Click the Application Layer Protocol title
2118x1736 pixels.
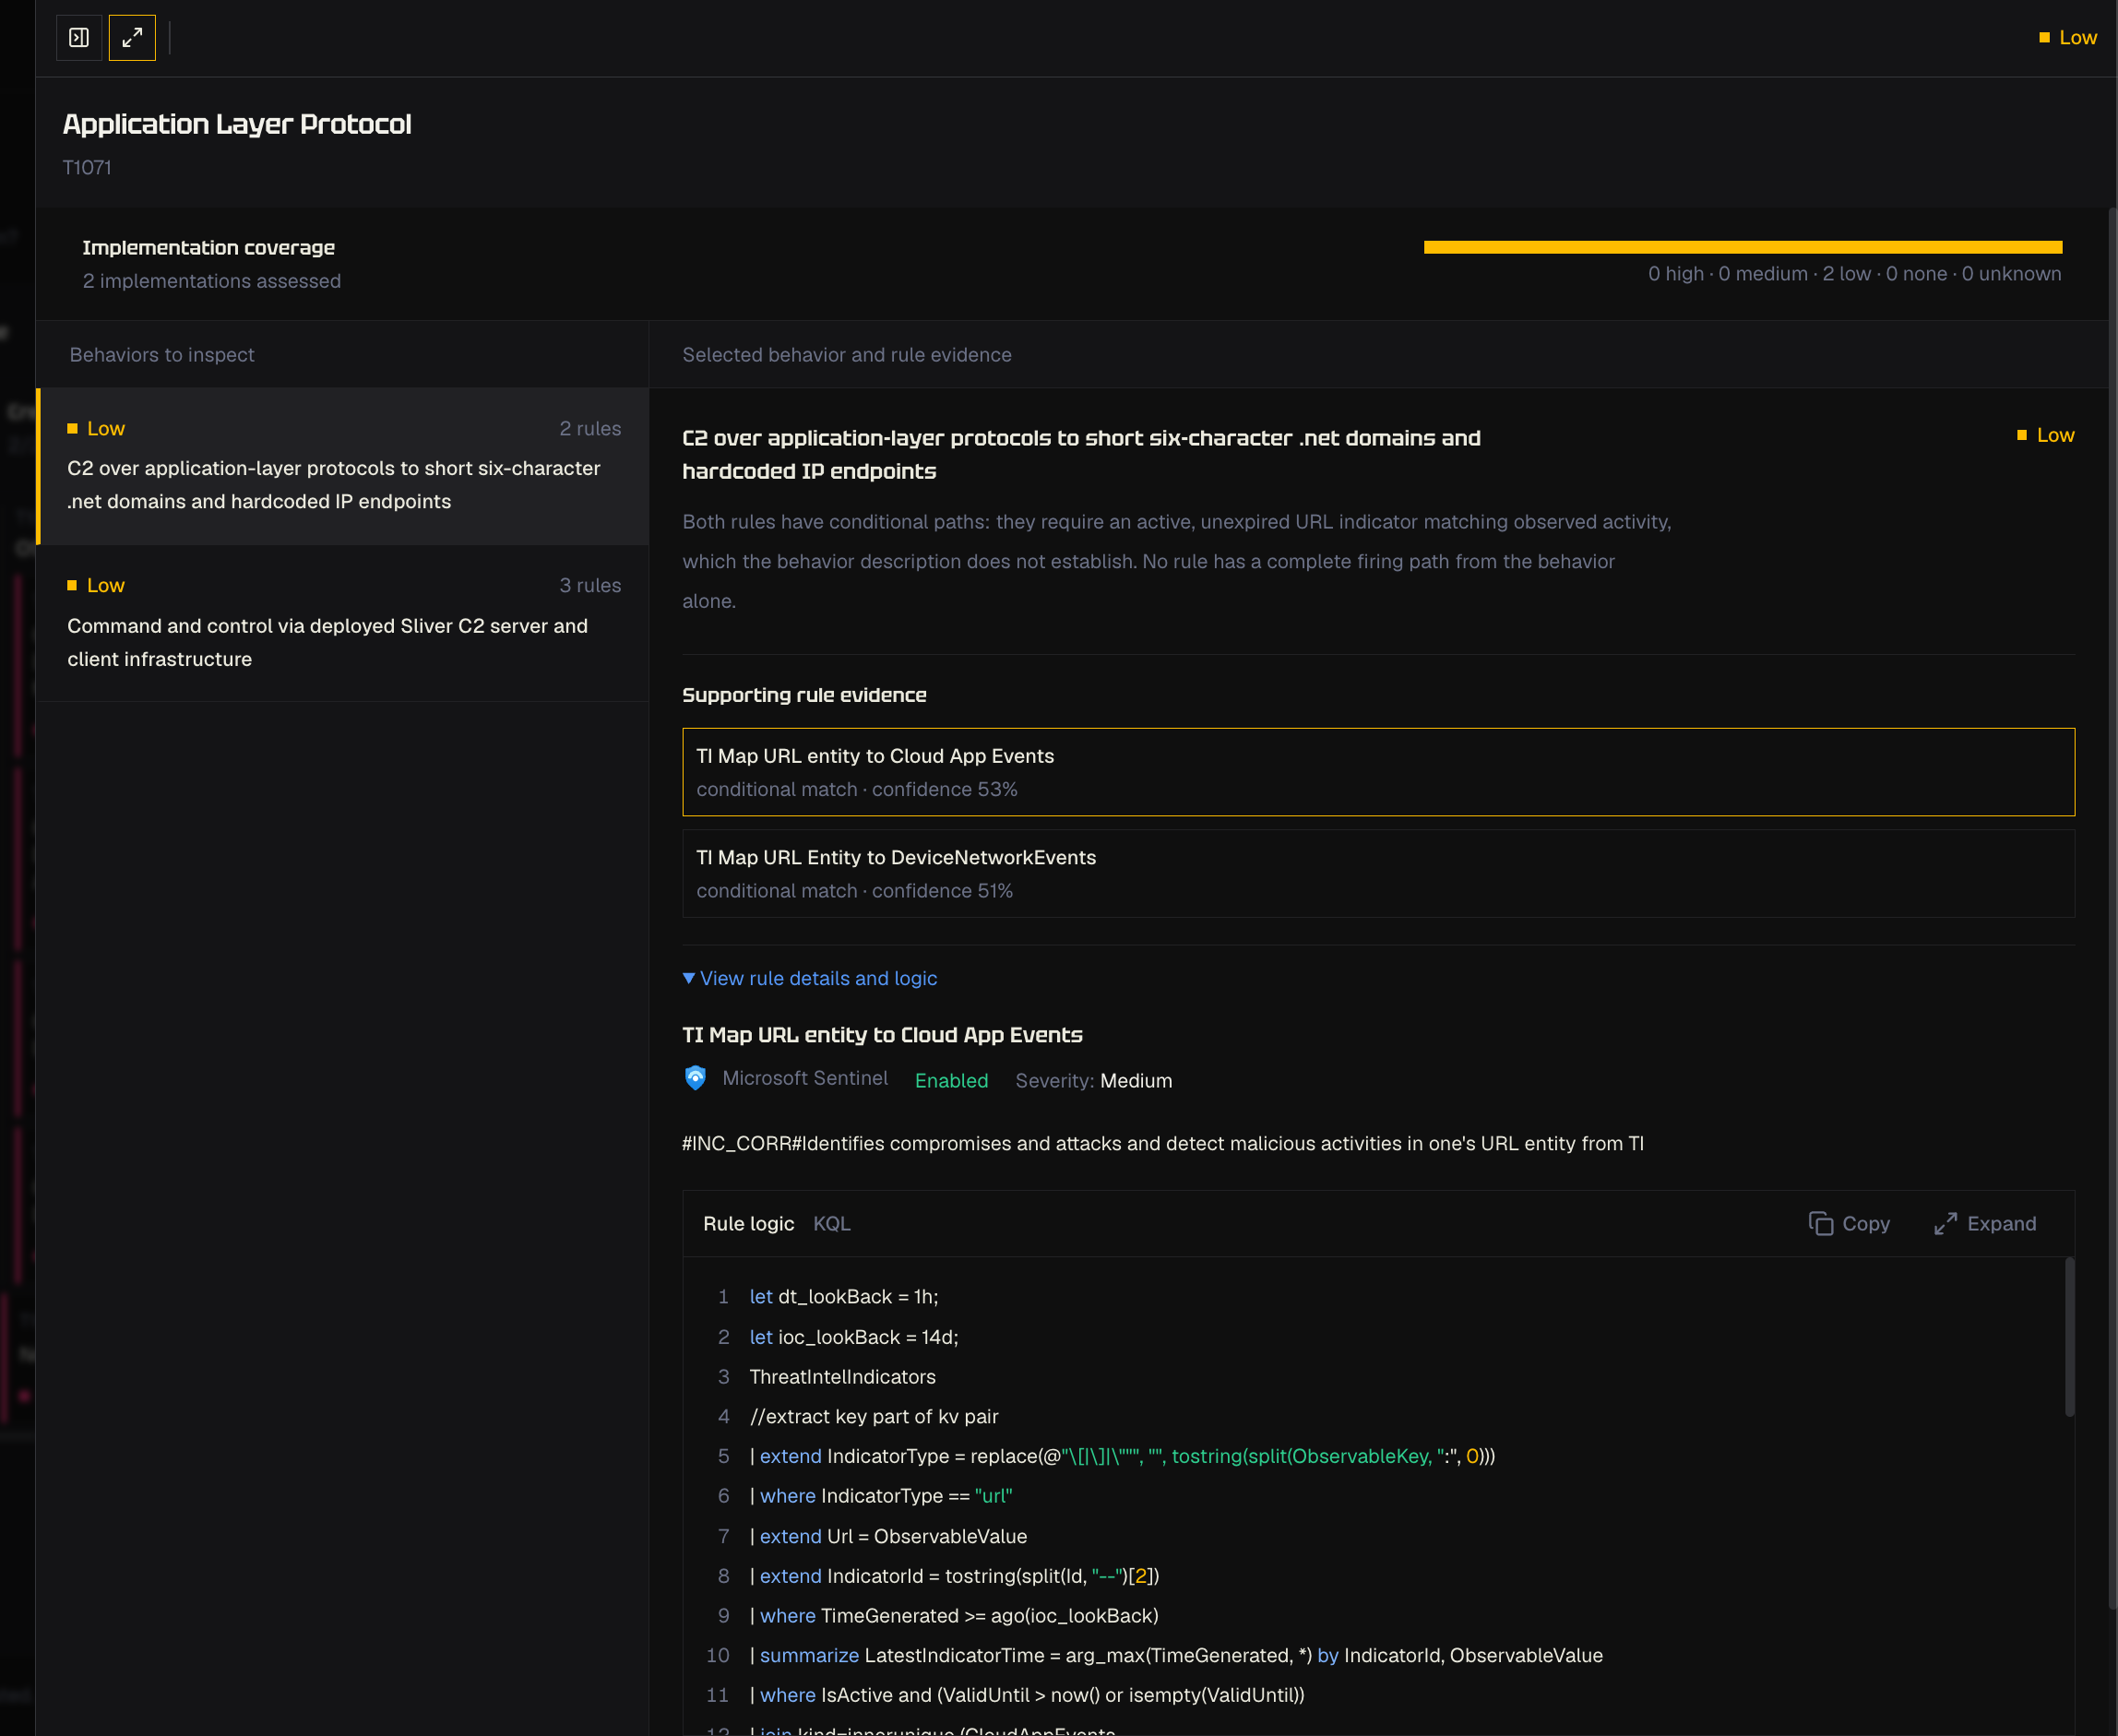click(x=237, y=124)
